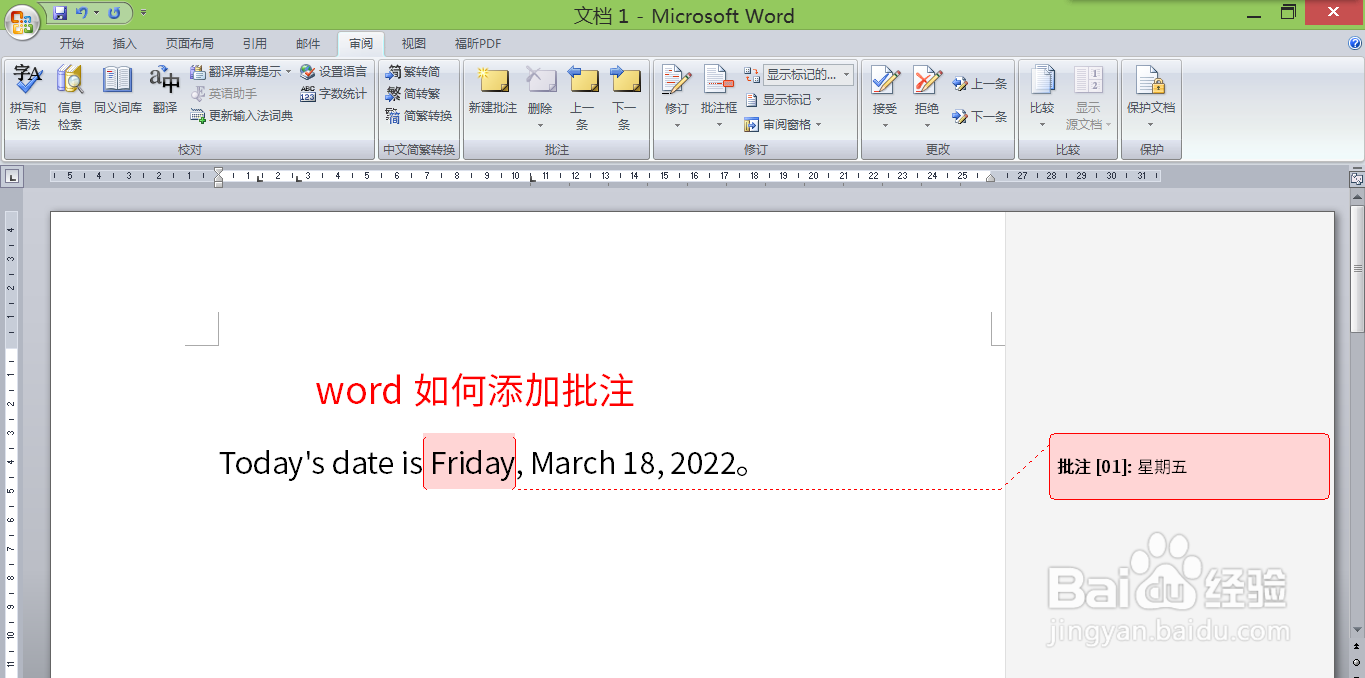Screen dimensions: 1365x678
Task: Expand the 显示标记 show markup menu
Action: coord(783,100)
